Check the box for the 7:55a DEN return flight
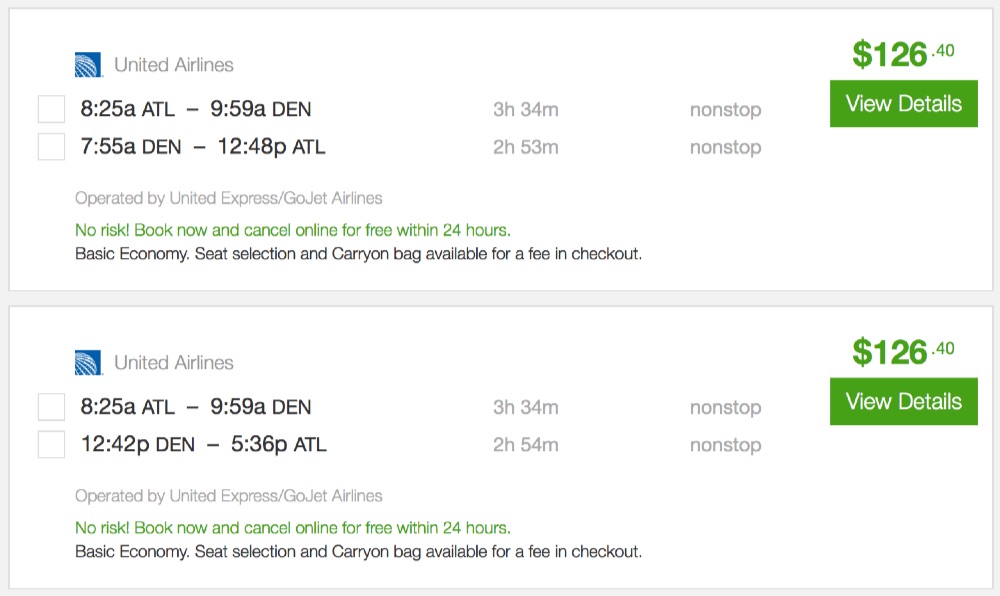 [51, 147]
